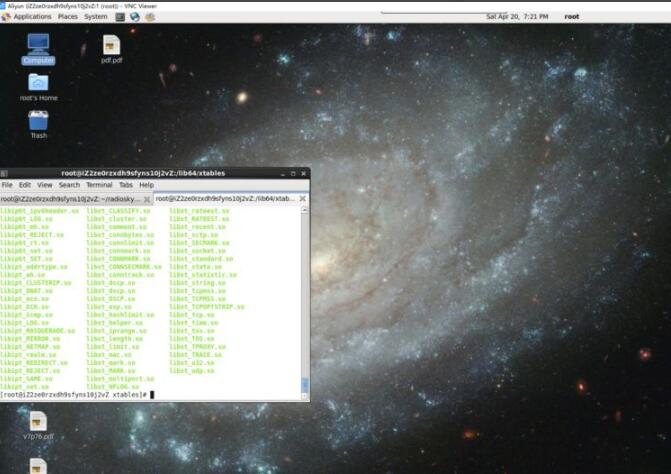Click libxt_iprange.so in the listing
Image resolution: width=671 pixels, height=474 pixels.
[x=116, y=331]
